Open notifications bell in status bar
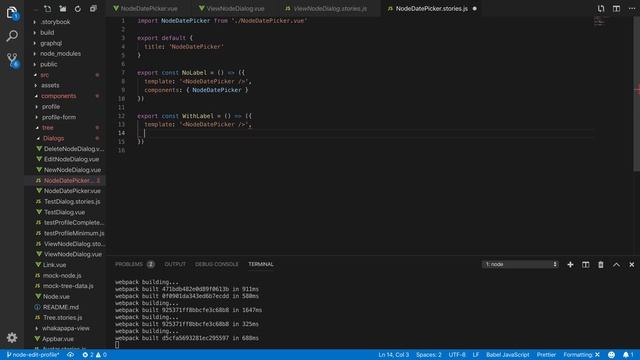Screen dimensions: 640x360 tap(628, 355)
